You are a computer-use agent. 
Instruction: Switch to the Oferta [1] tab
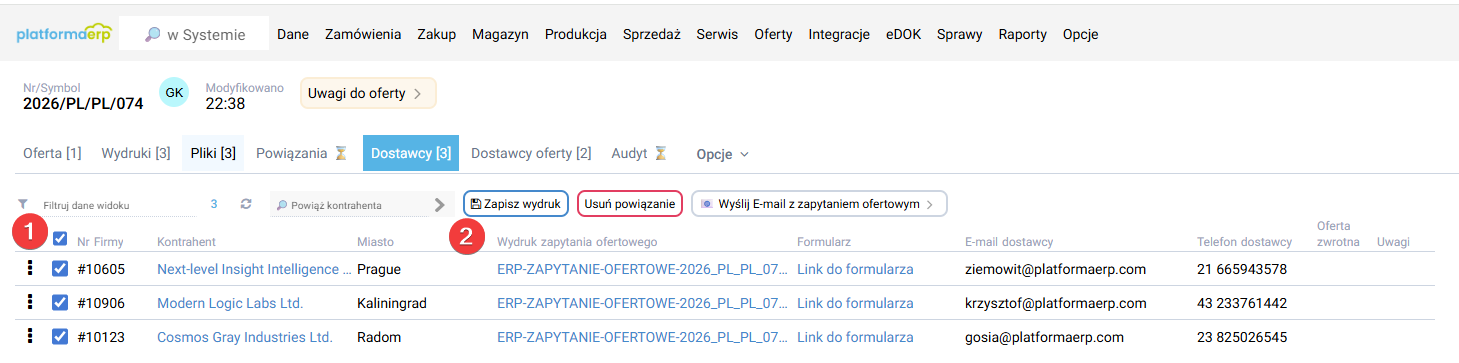coord(52,154)
